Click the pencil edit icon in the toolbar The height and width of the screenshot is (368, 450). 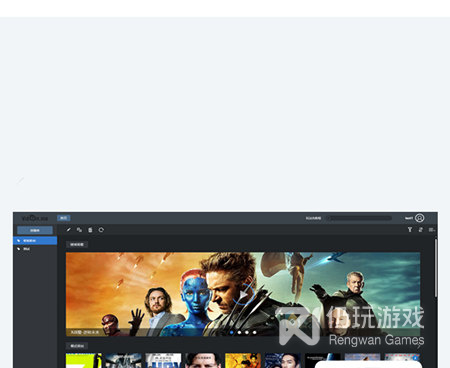[69, 230]
